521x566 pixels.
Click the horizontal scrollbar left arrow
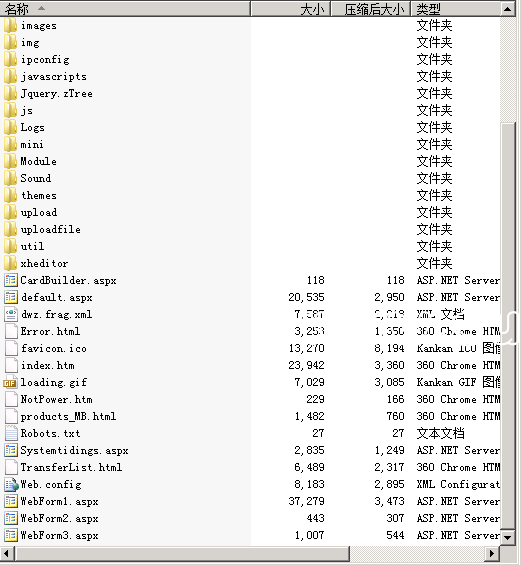tap(6, 553)
